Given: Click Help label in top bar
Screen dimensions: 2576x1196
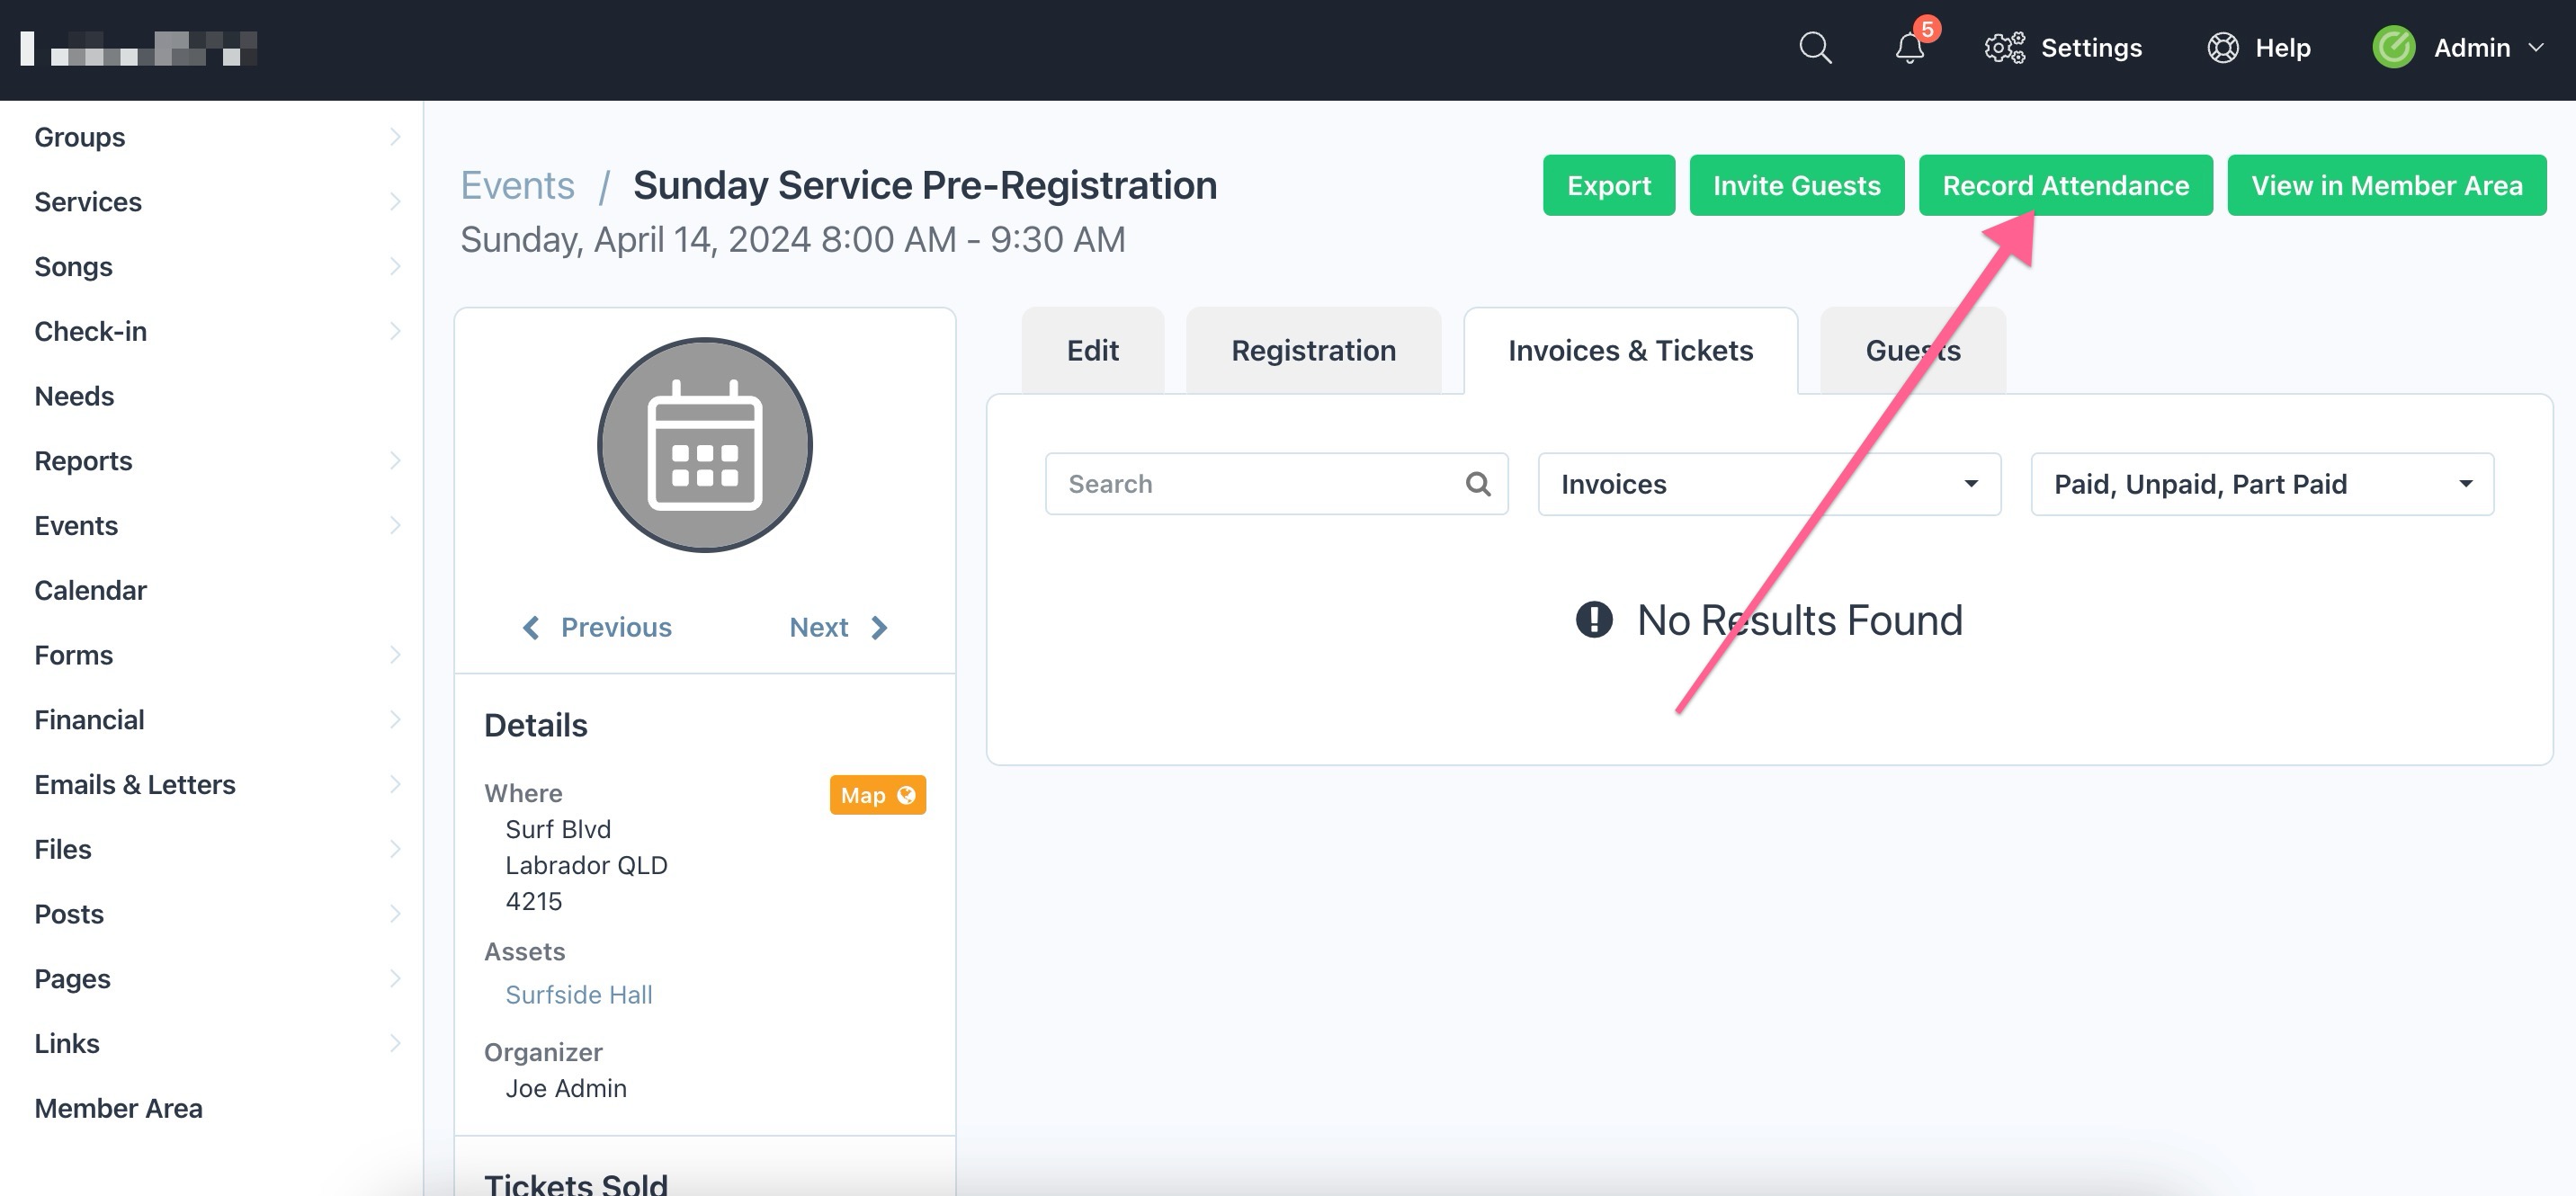Looking at the screenshot, I should pyautogui.click(x=2282, y=47).
